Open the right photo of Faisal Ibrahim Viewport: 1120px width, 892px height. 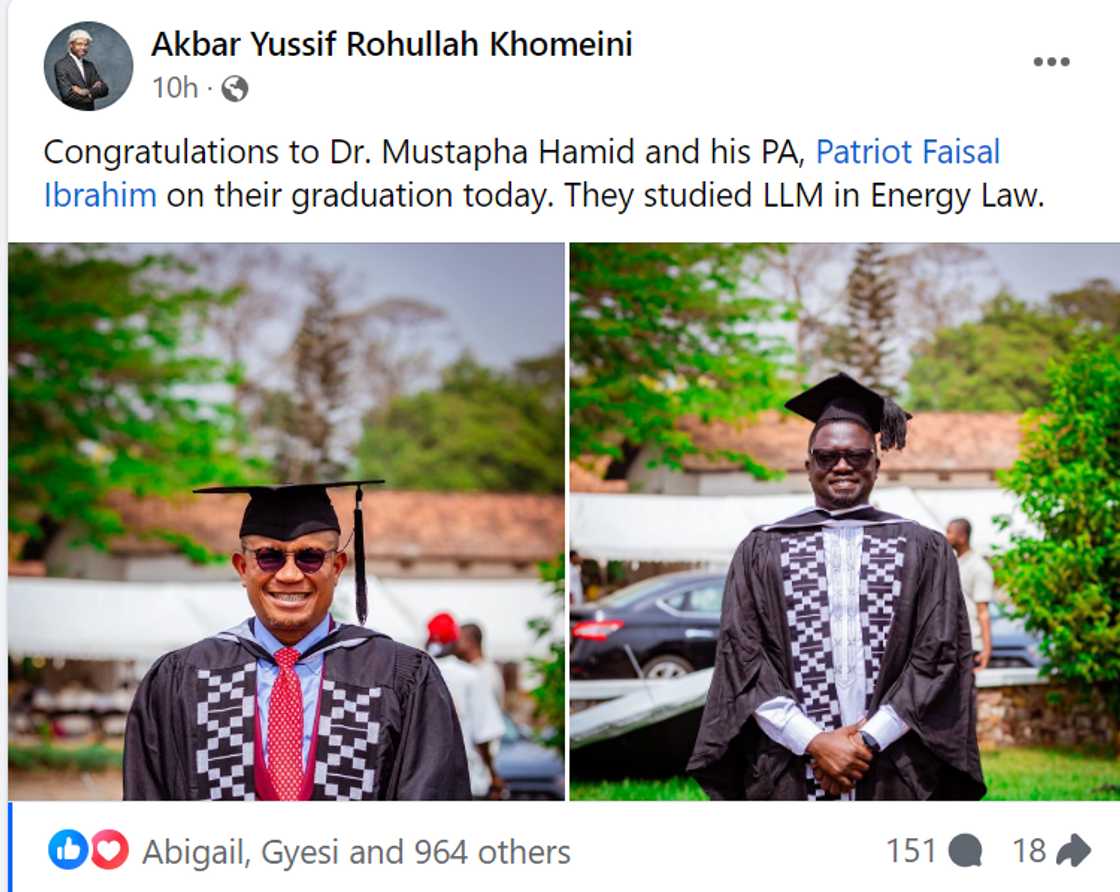(845, 520)
